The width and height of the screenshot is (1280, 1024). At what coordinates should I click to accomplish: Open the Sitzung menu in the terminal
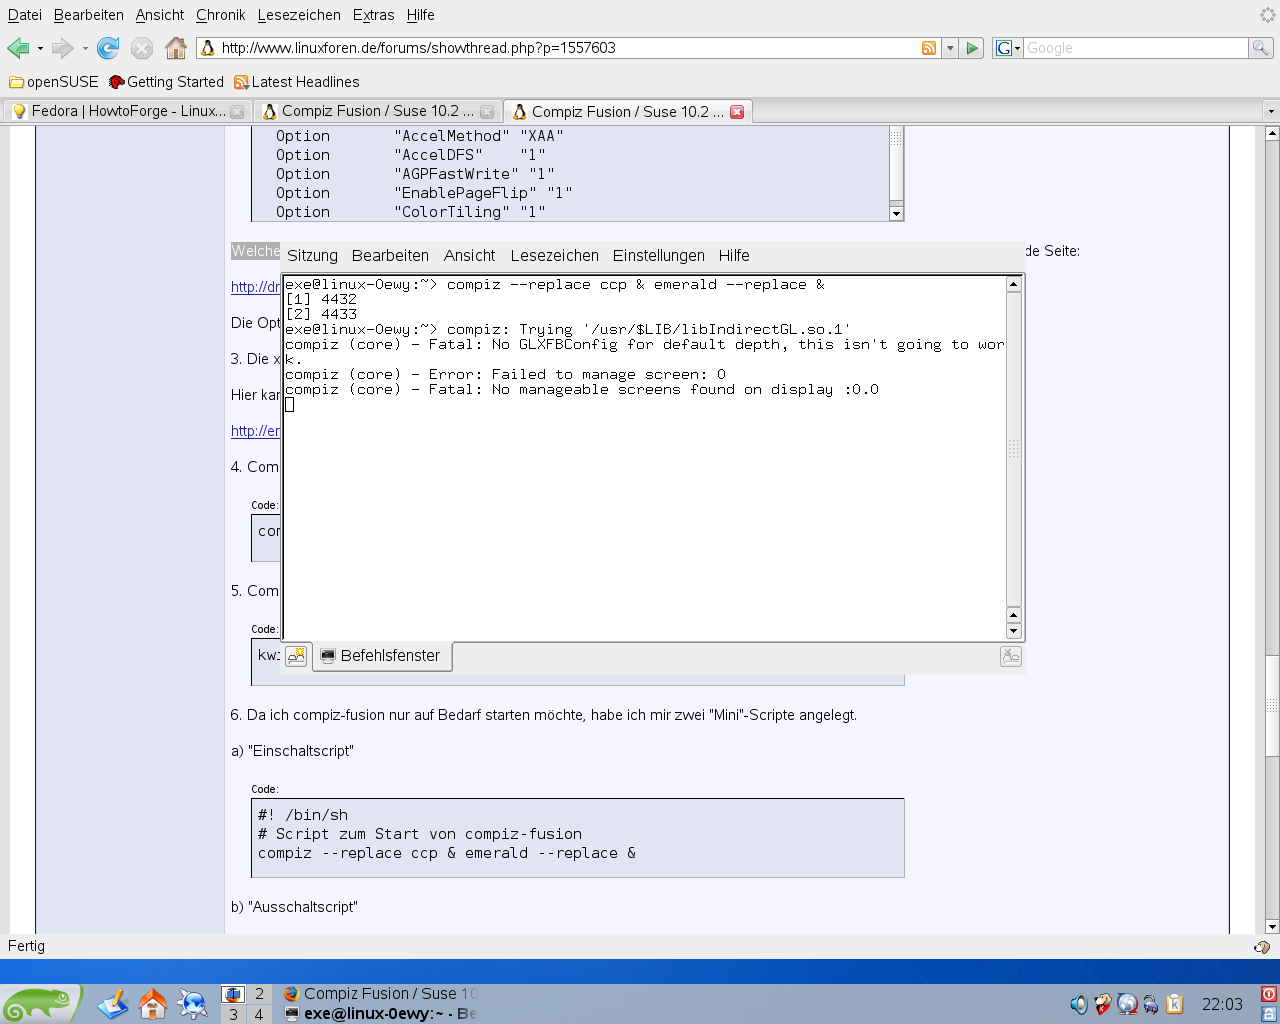click(x=312, y=256)
